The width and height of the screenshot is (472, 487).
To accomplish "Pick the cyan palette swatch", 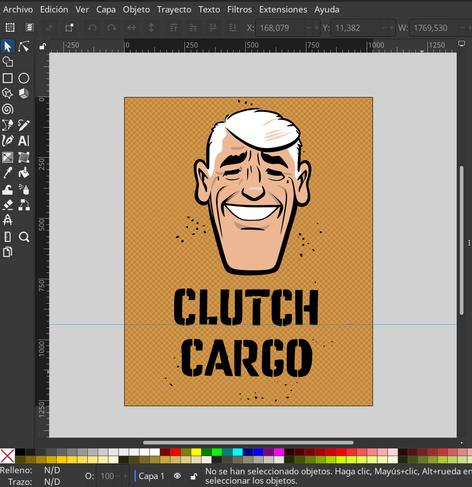I will [x=238, y=452].
